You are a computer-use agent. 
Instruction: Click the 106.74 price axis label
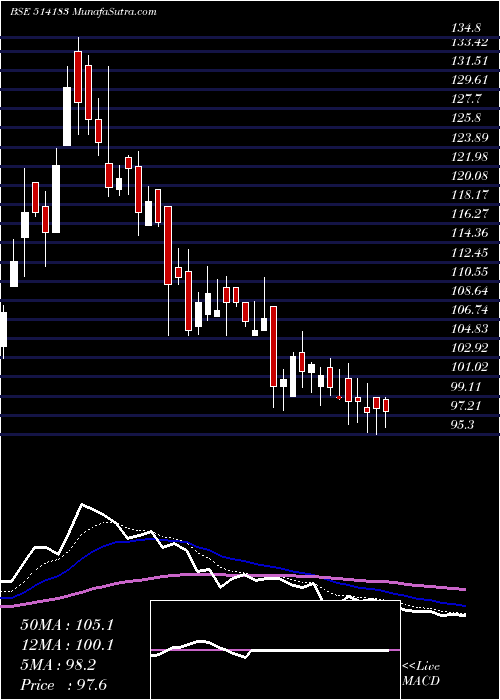(x=471, y=309)
